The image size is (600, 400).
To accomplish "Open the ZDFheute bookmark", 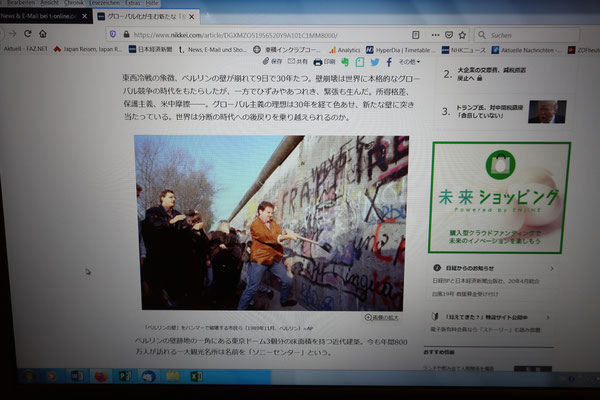I will (x=584, y=50).
